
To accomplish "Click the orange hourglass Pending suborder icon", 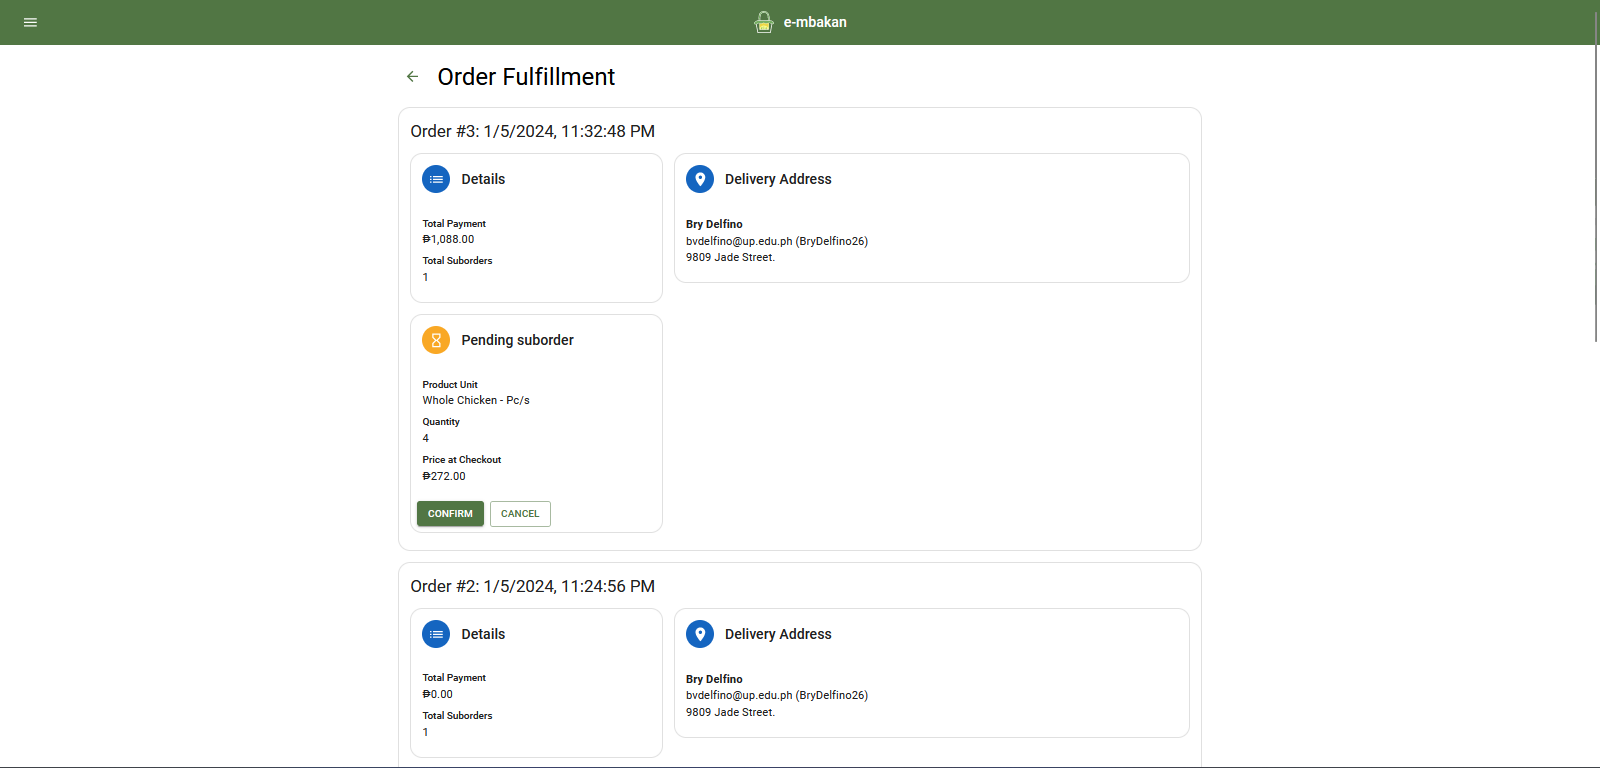I will pyautogui.click(x=436, y=340).
